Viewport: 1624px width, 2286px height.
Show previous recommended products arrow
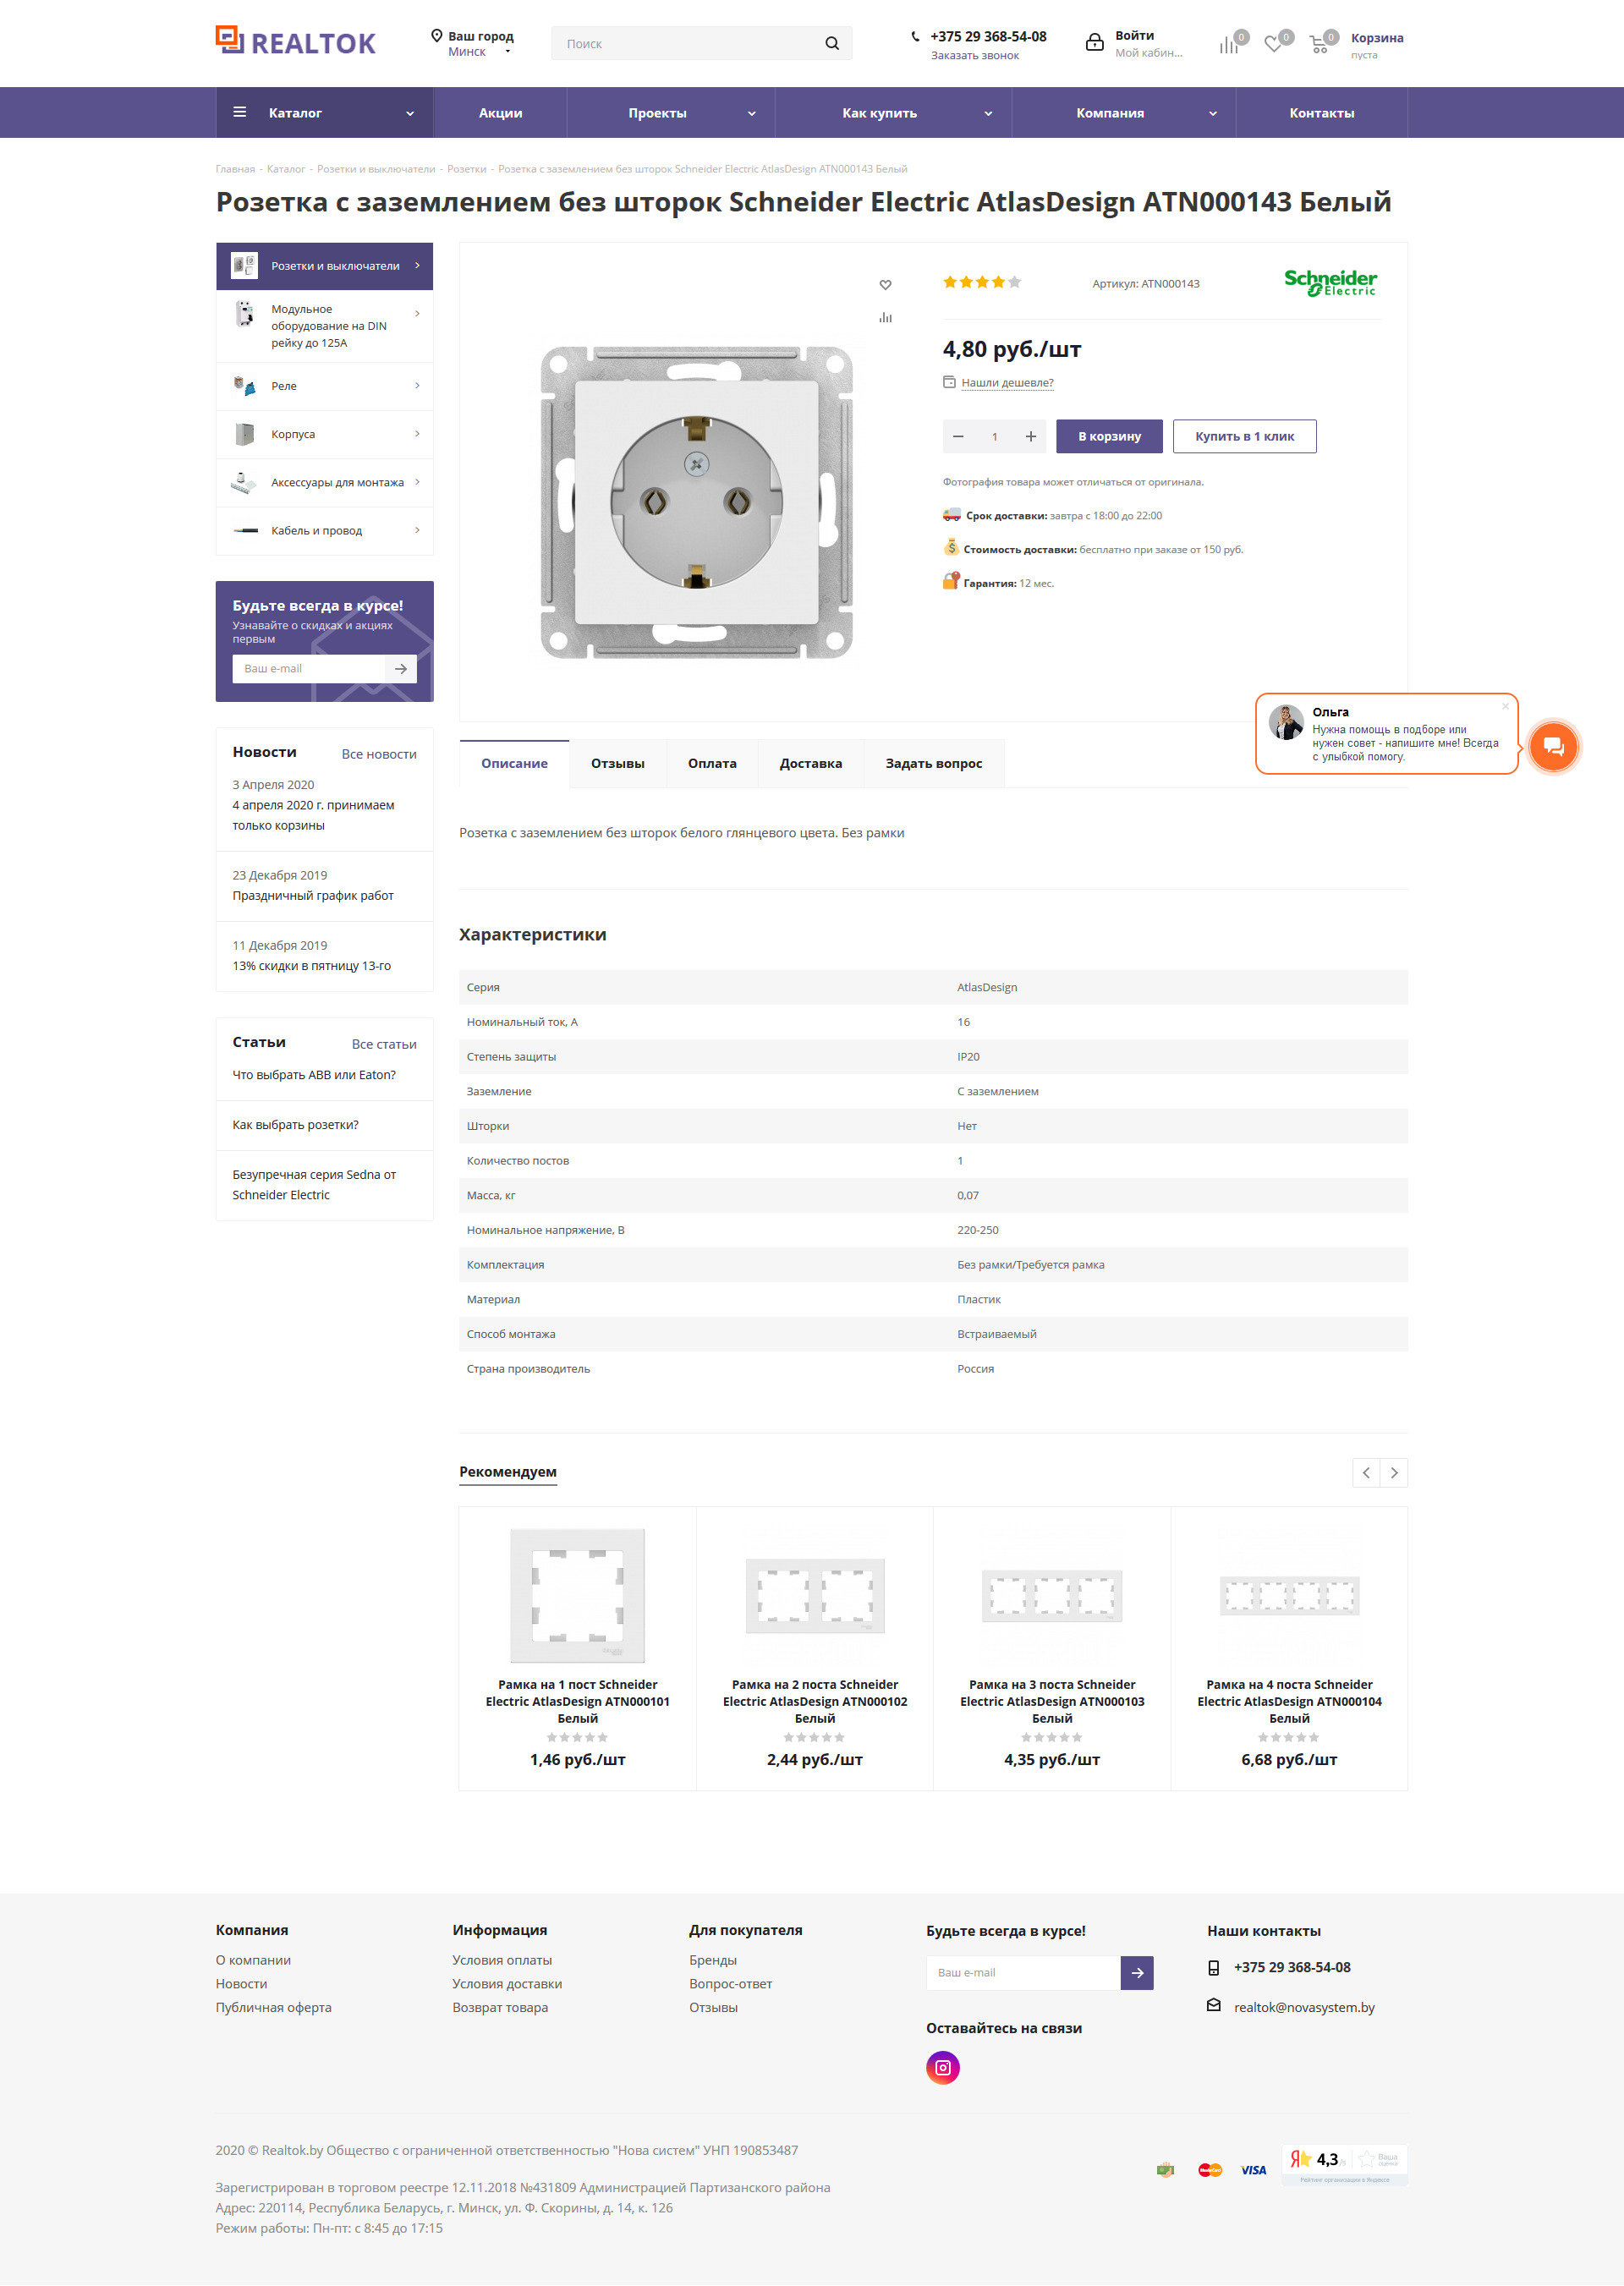(1366, 1472)
